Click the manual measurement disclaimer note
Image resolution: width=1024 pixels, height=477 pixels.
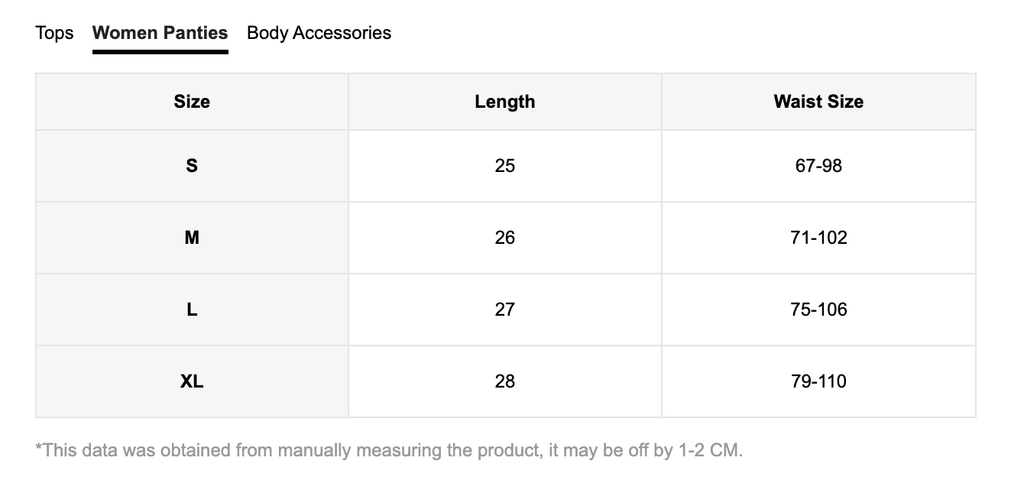[389, 450]
